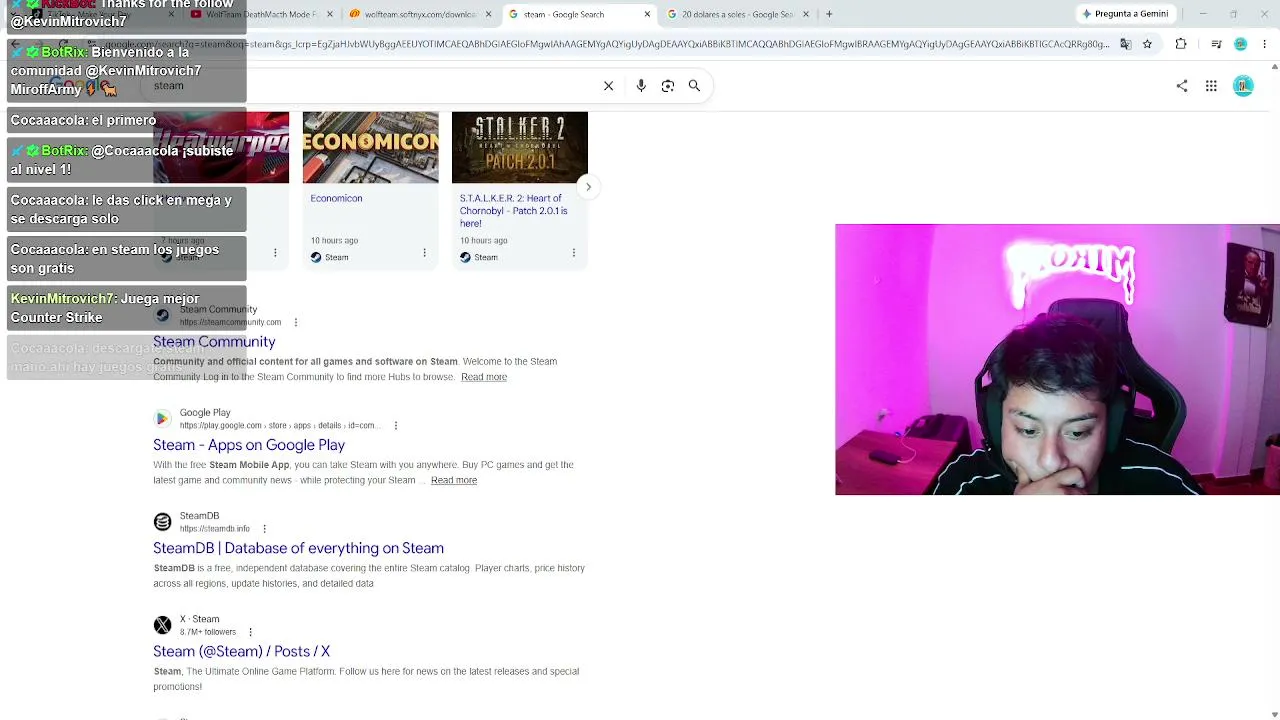Click the magnifying glass search button

pyautogui.click(x=694, y=86)
